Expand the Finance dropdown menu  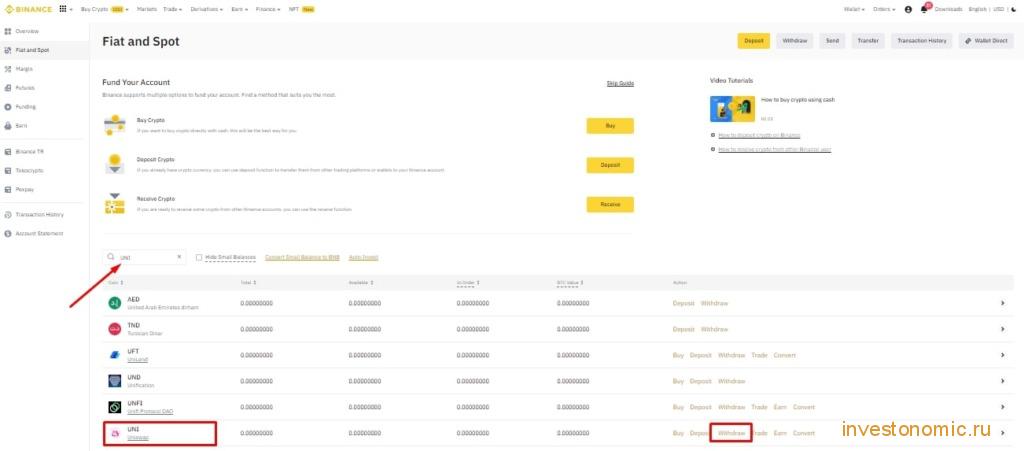(268, 9)
